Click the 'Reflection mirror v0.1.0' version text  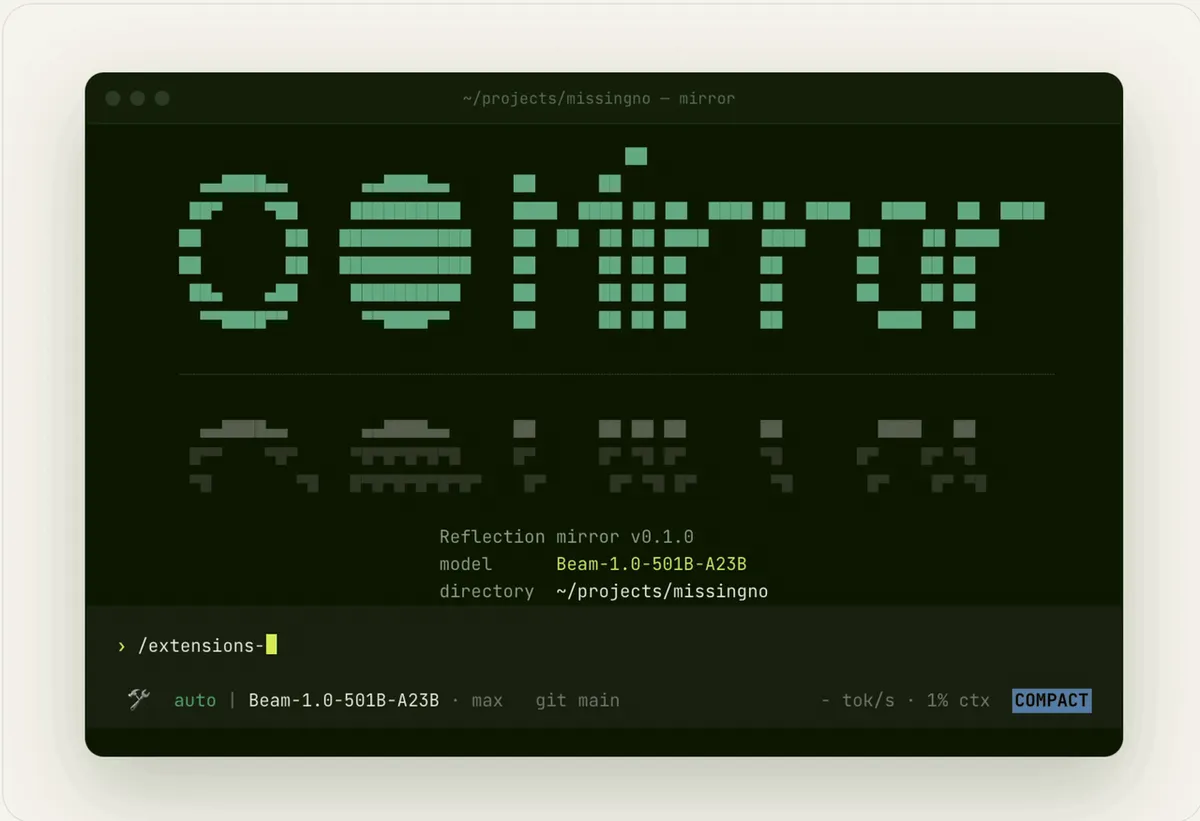click(x=580, y=537)
